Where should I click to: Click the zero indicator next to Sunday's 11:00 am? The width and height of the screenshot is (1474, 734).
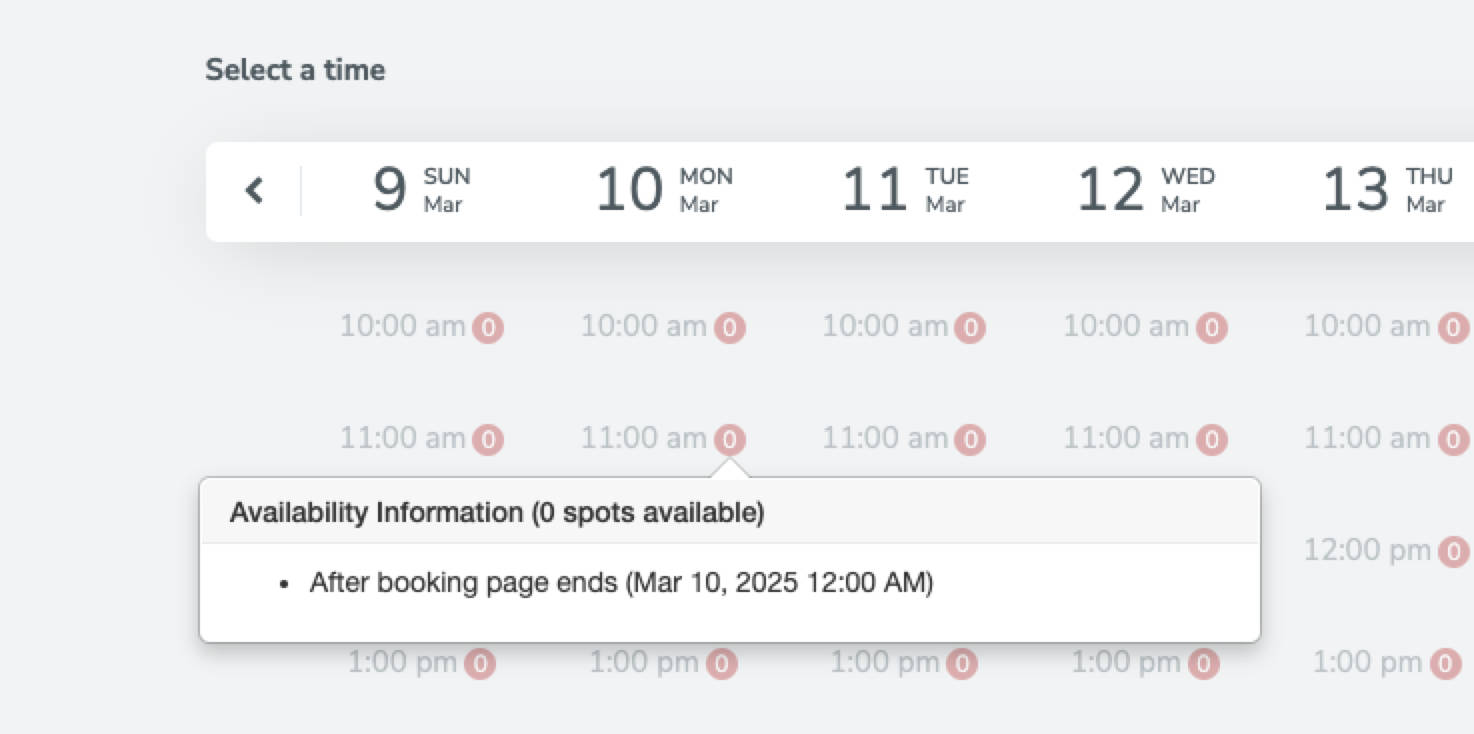[489, 438]
